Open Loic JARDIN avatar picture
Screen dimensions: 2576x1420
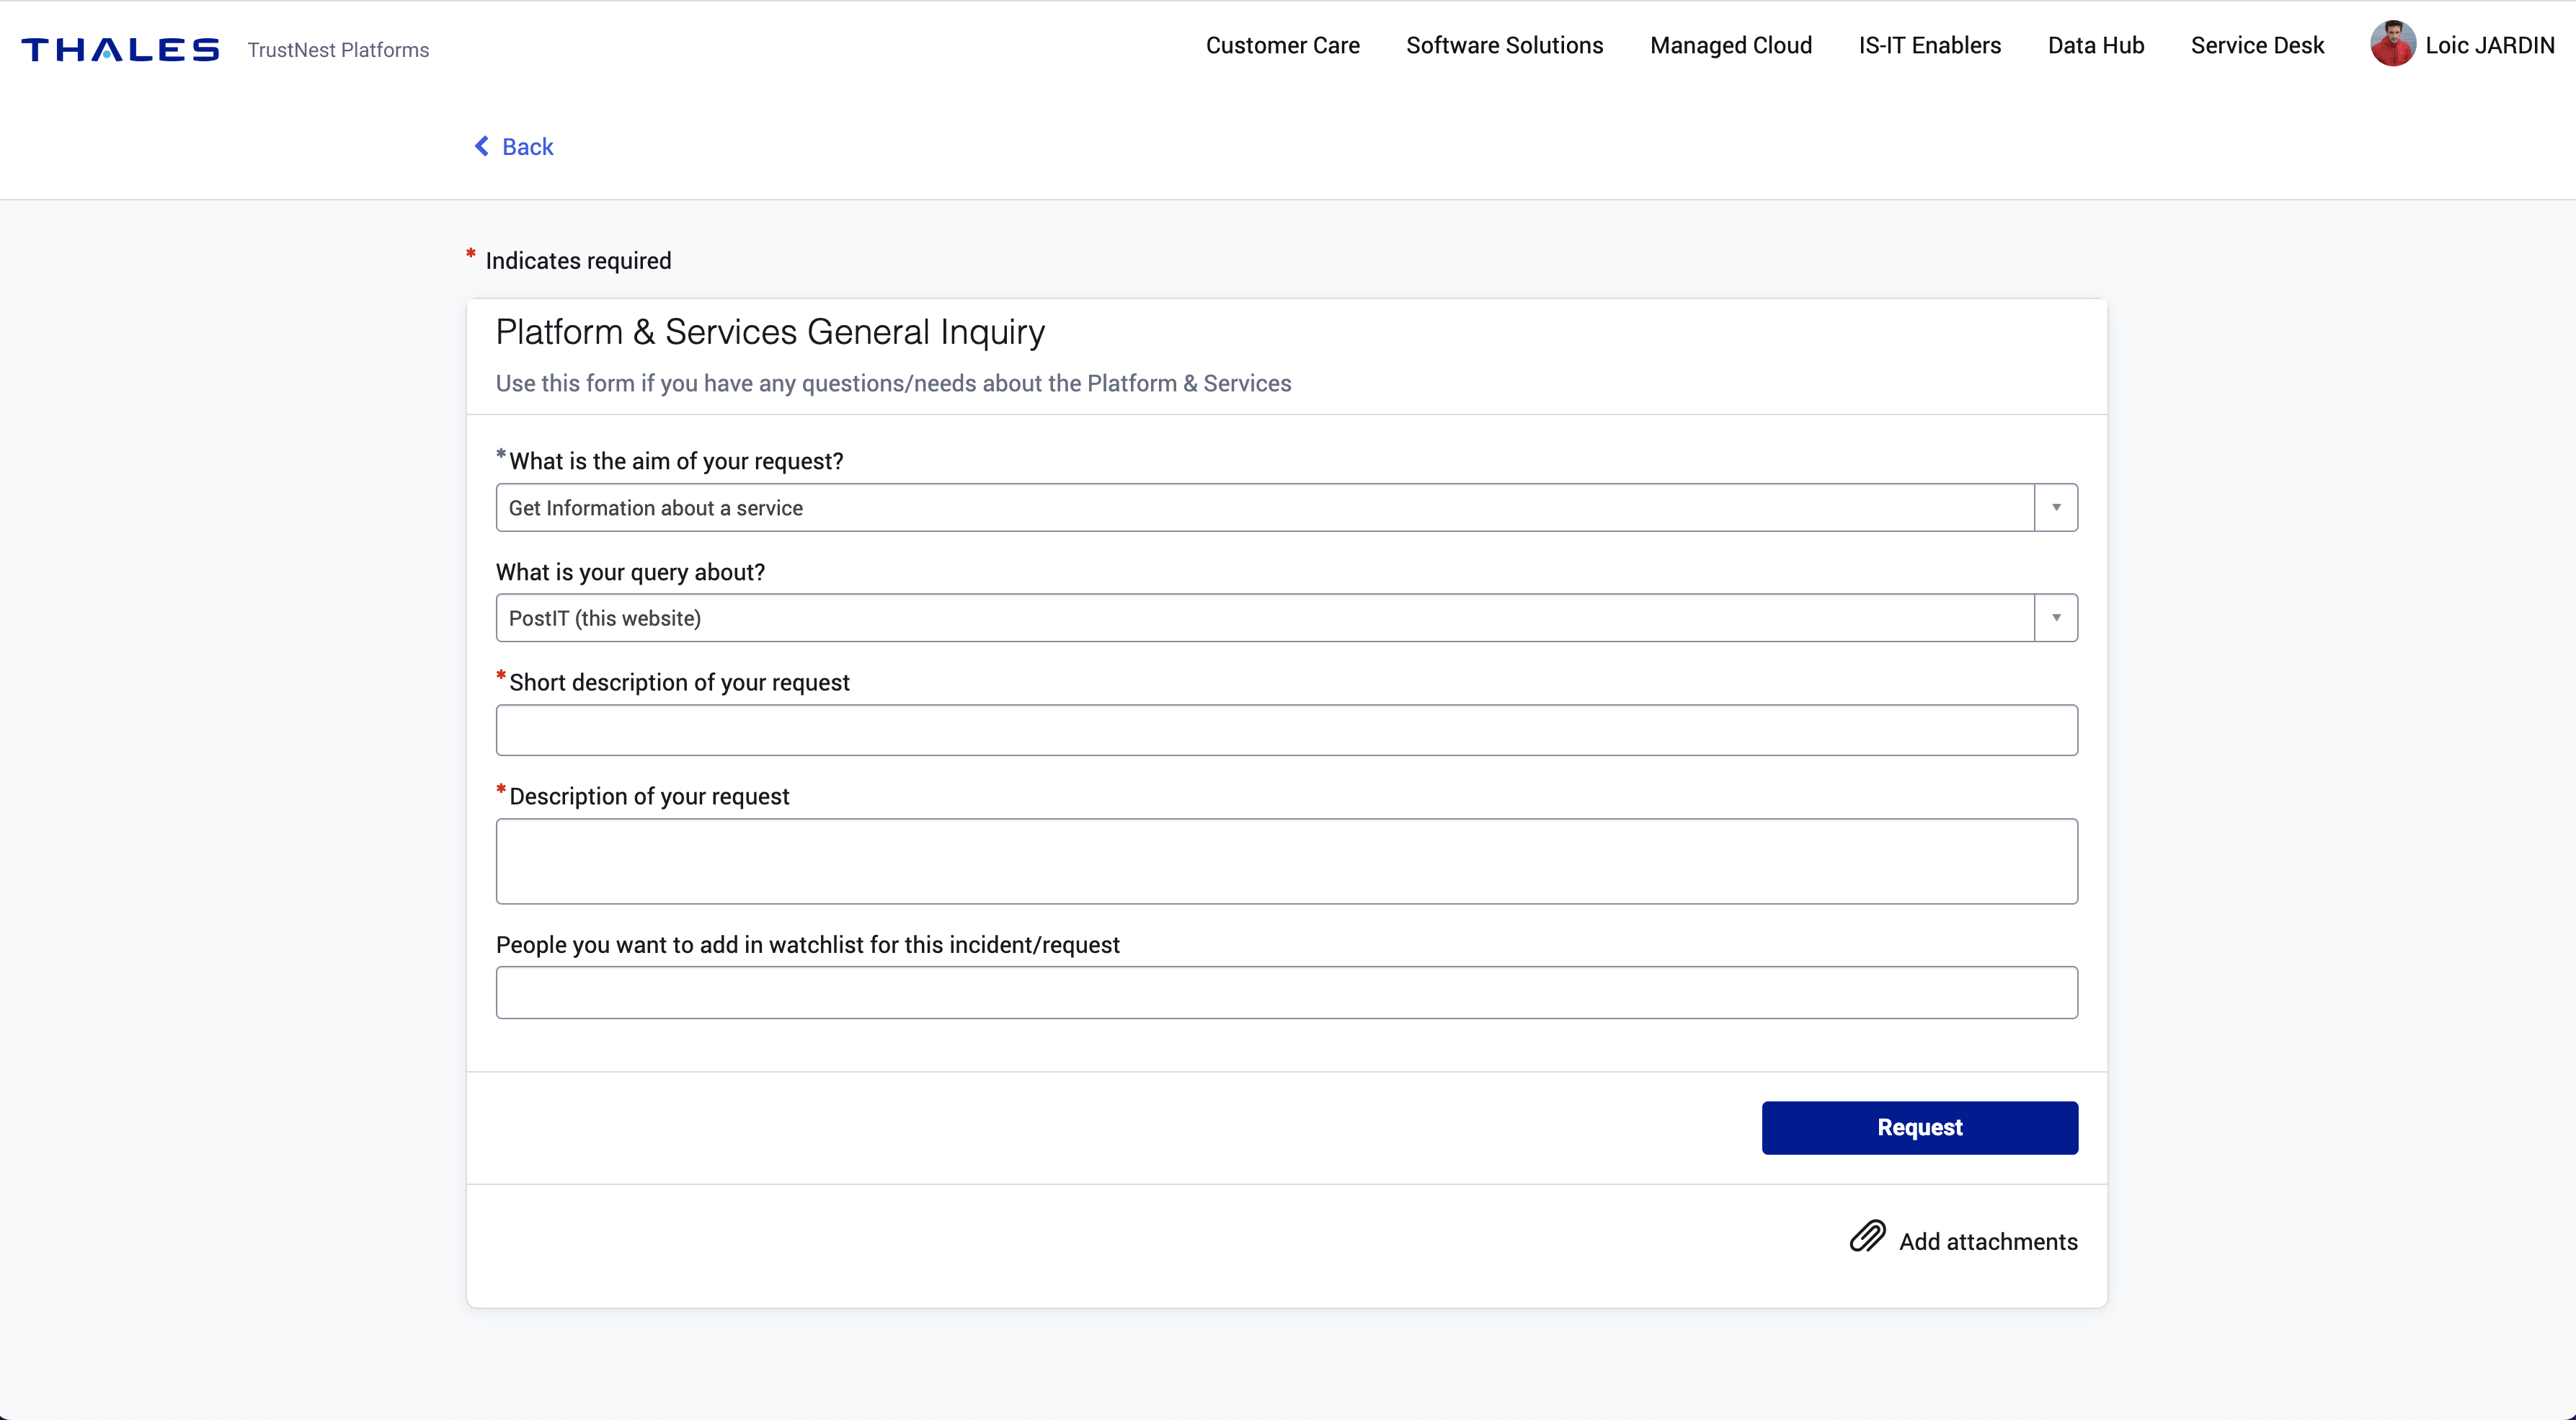(2393, 44)
